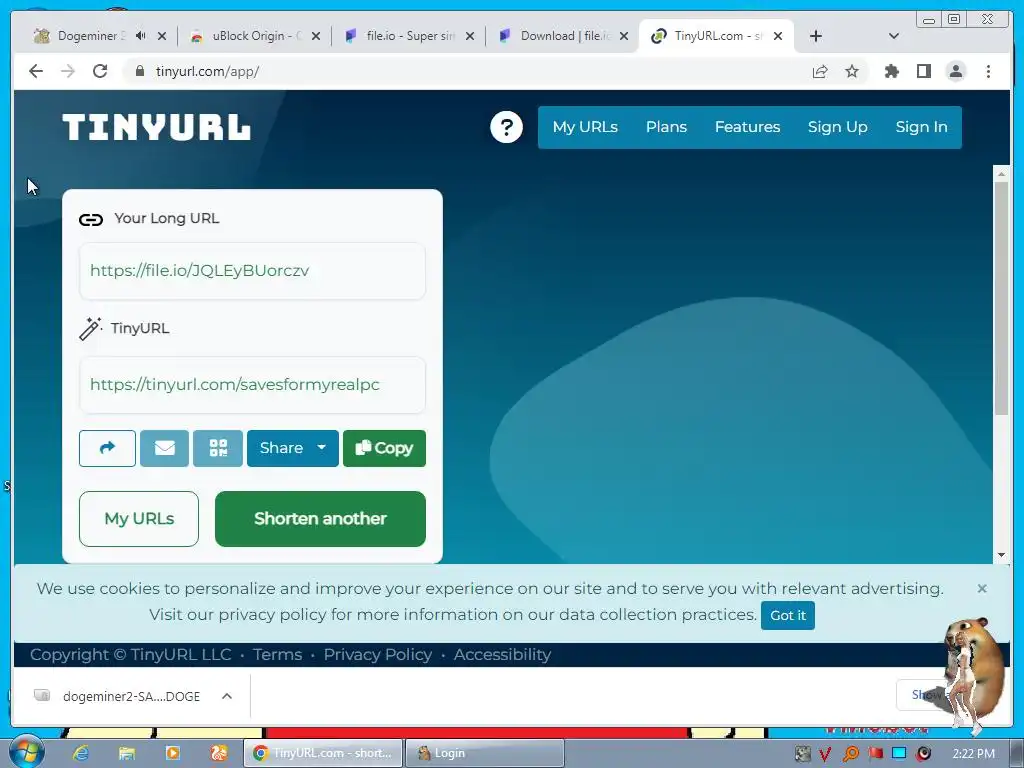Open the Privacy Policy footer link
The height and width of the screenshot is (768, 1024).
click(377, 654)
